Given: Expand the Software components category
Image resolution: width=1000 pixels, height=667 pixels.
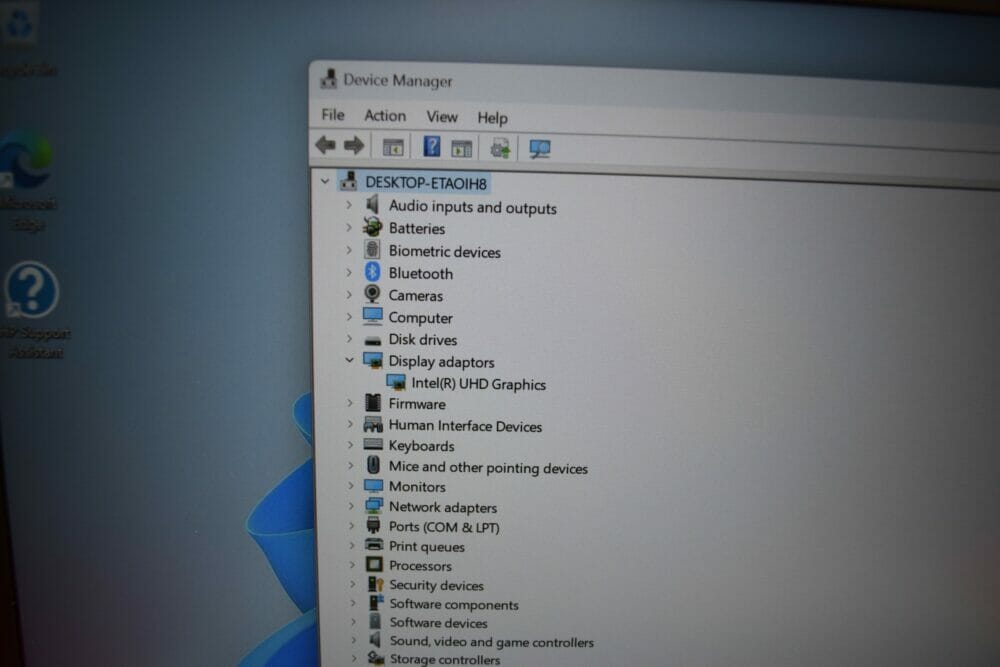Looking at the screenshot, I should click(x=353, y=603).
